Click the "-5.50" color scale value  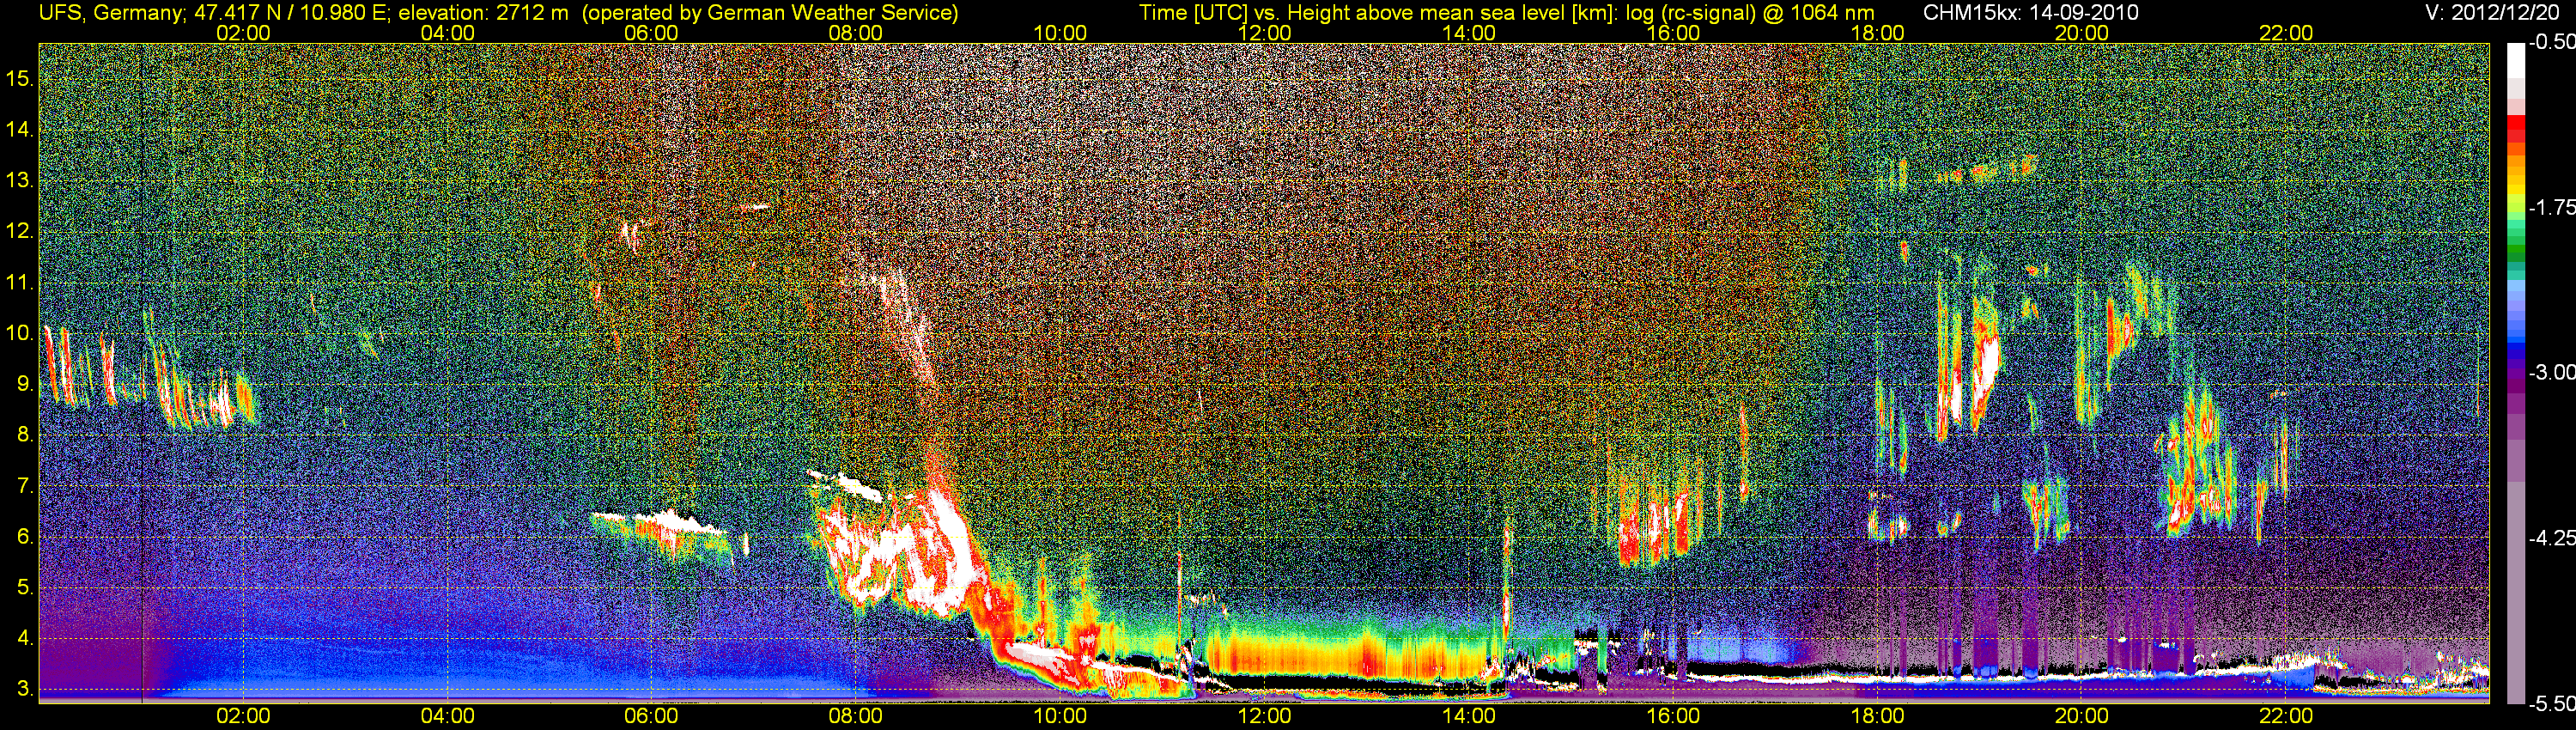pos(2552,703)
